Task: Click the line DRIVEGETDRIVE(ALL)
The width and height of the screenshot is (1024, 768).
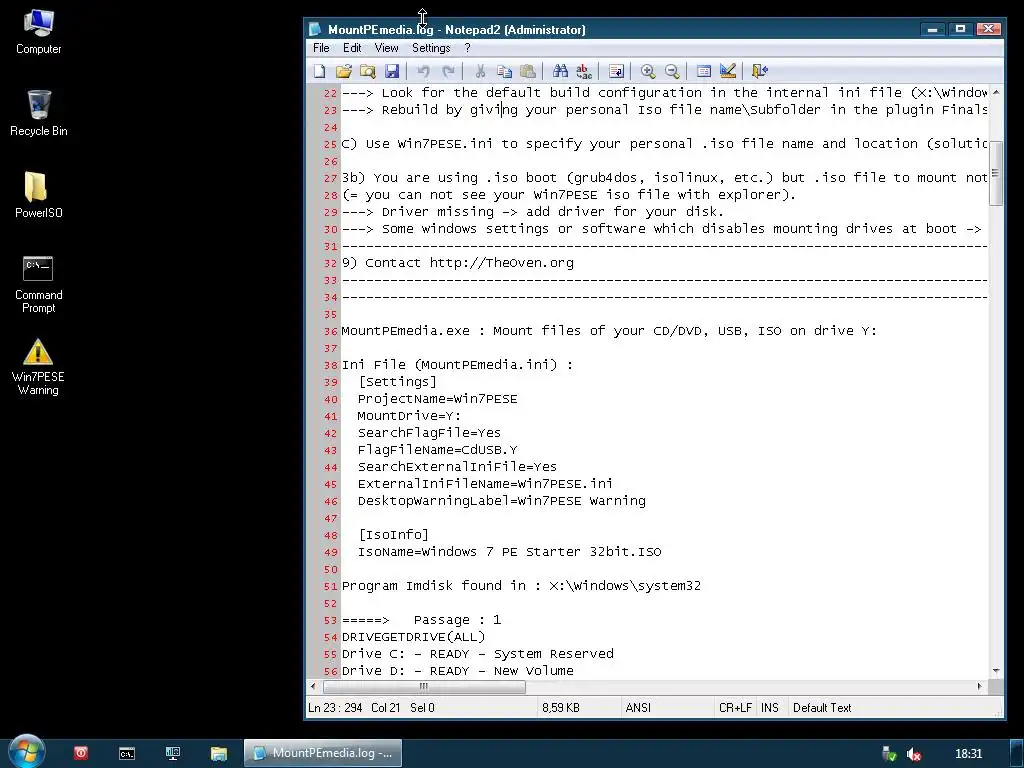Action: (x=413, y=636)
